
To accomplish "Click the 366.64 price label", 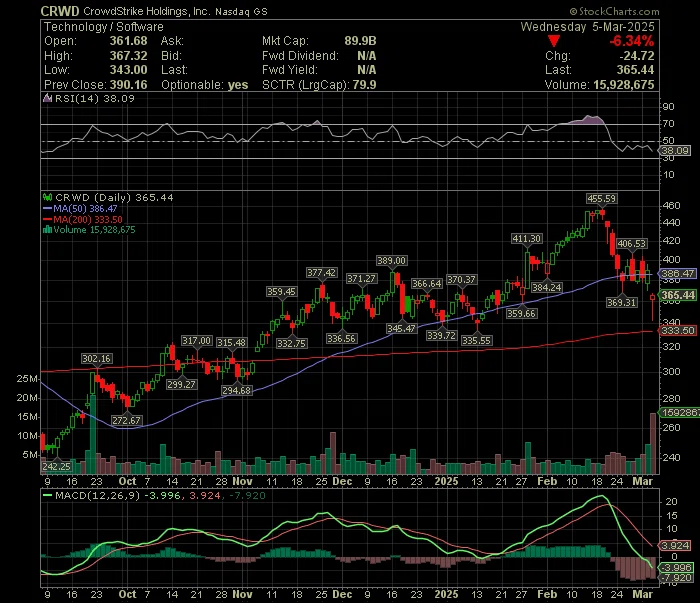I will click(x=427, y=284).
